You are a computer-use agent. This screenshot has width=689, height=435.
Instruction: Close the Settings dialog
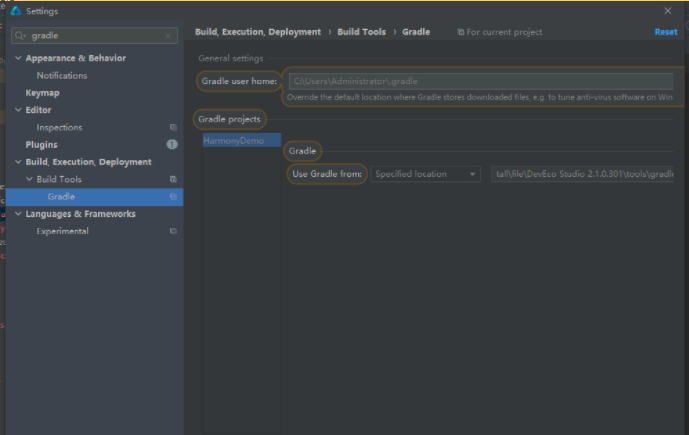[667, 11]
